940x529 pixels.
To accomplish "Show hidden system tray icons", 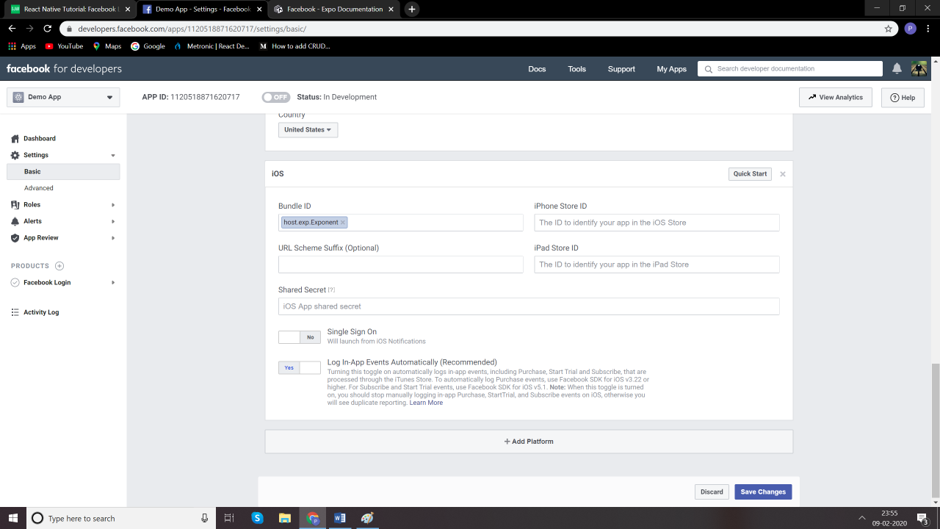I will click(x=861, y=518).
